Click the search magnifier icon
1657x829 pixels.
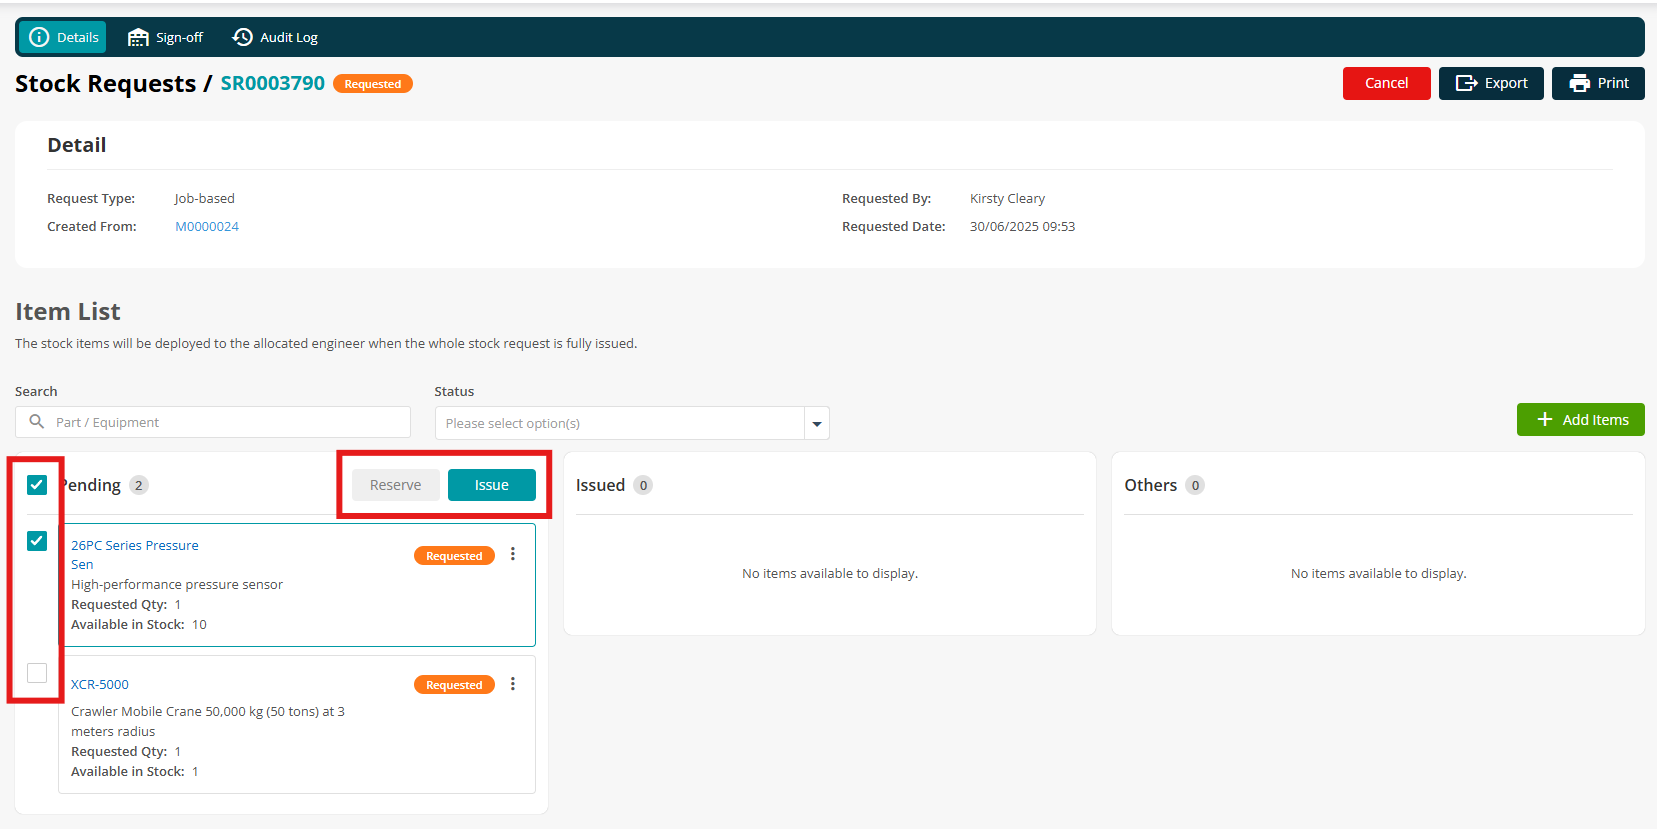(x=37, y=422)
